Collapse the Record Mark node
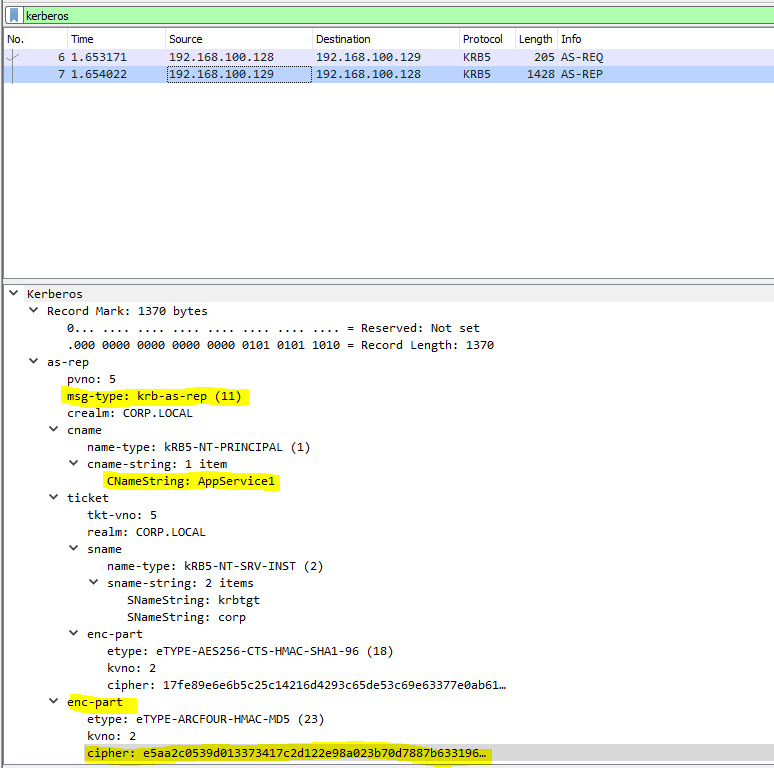The height and width of the screenshot is (768, 774). point(34,311)
